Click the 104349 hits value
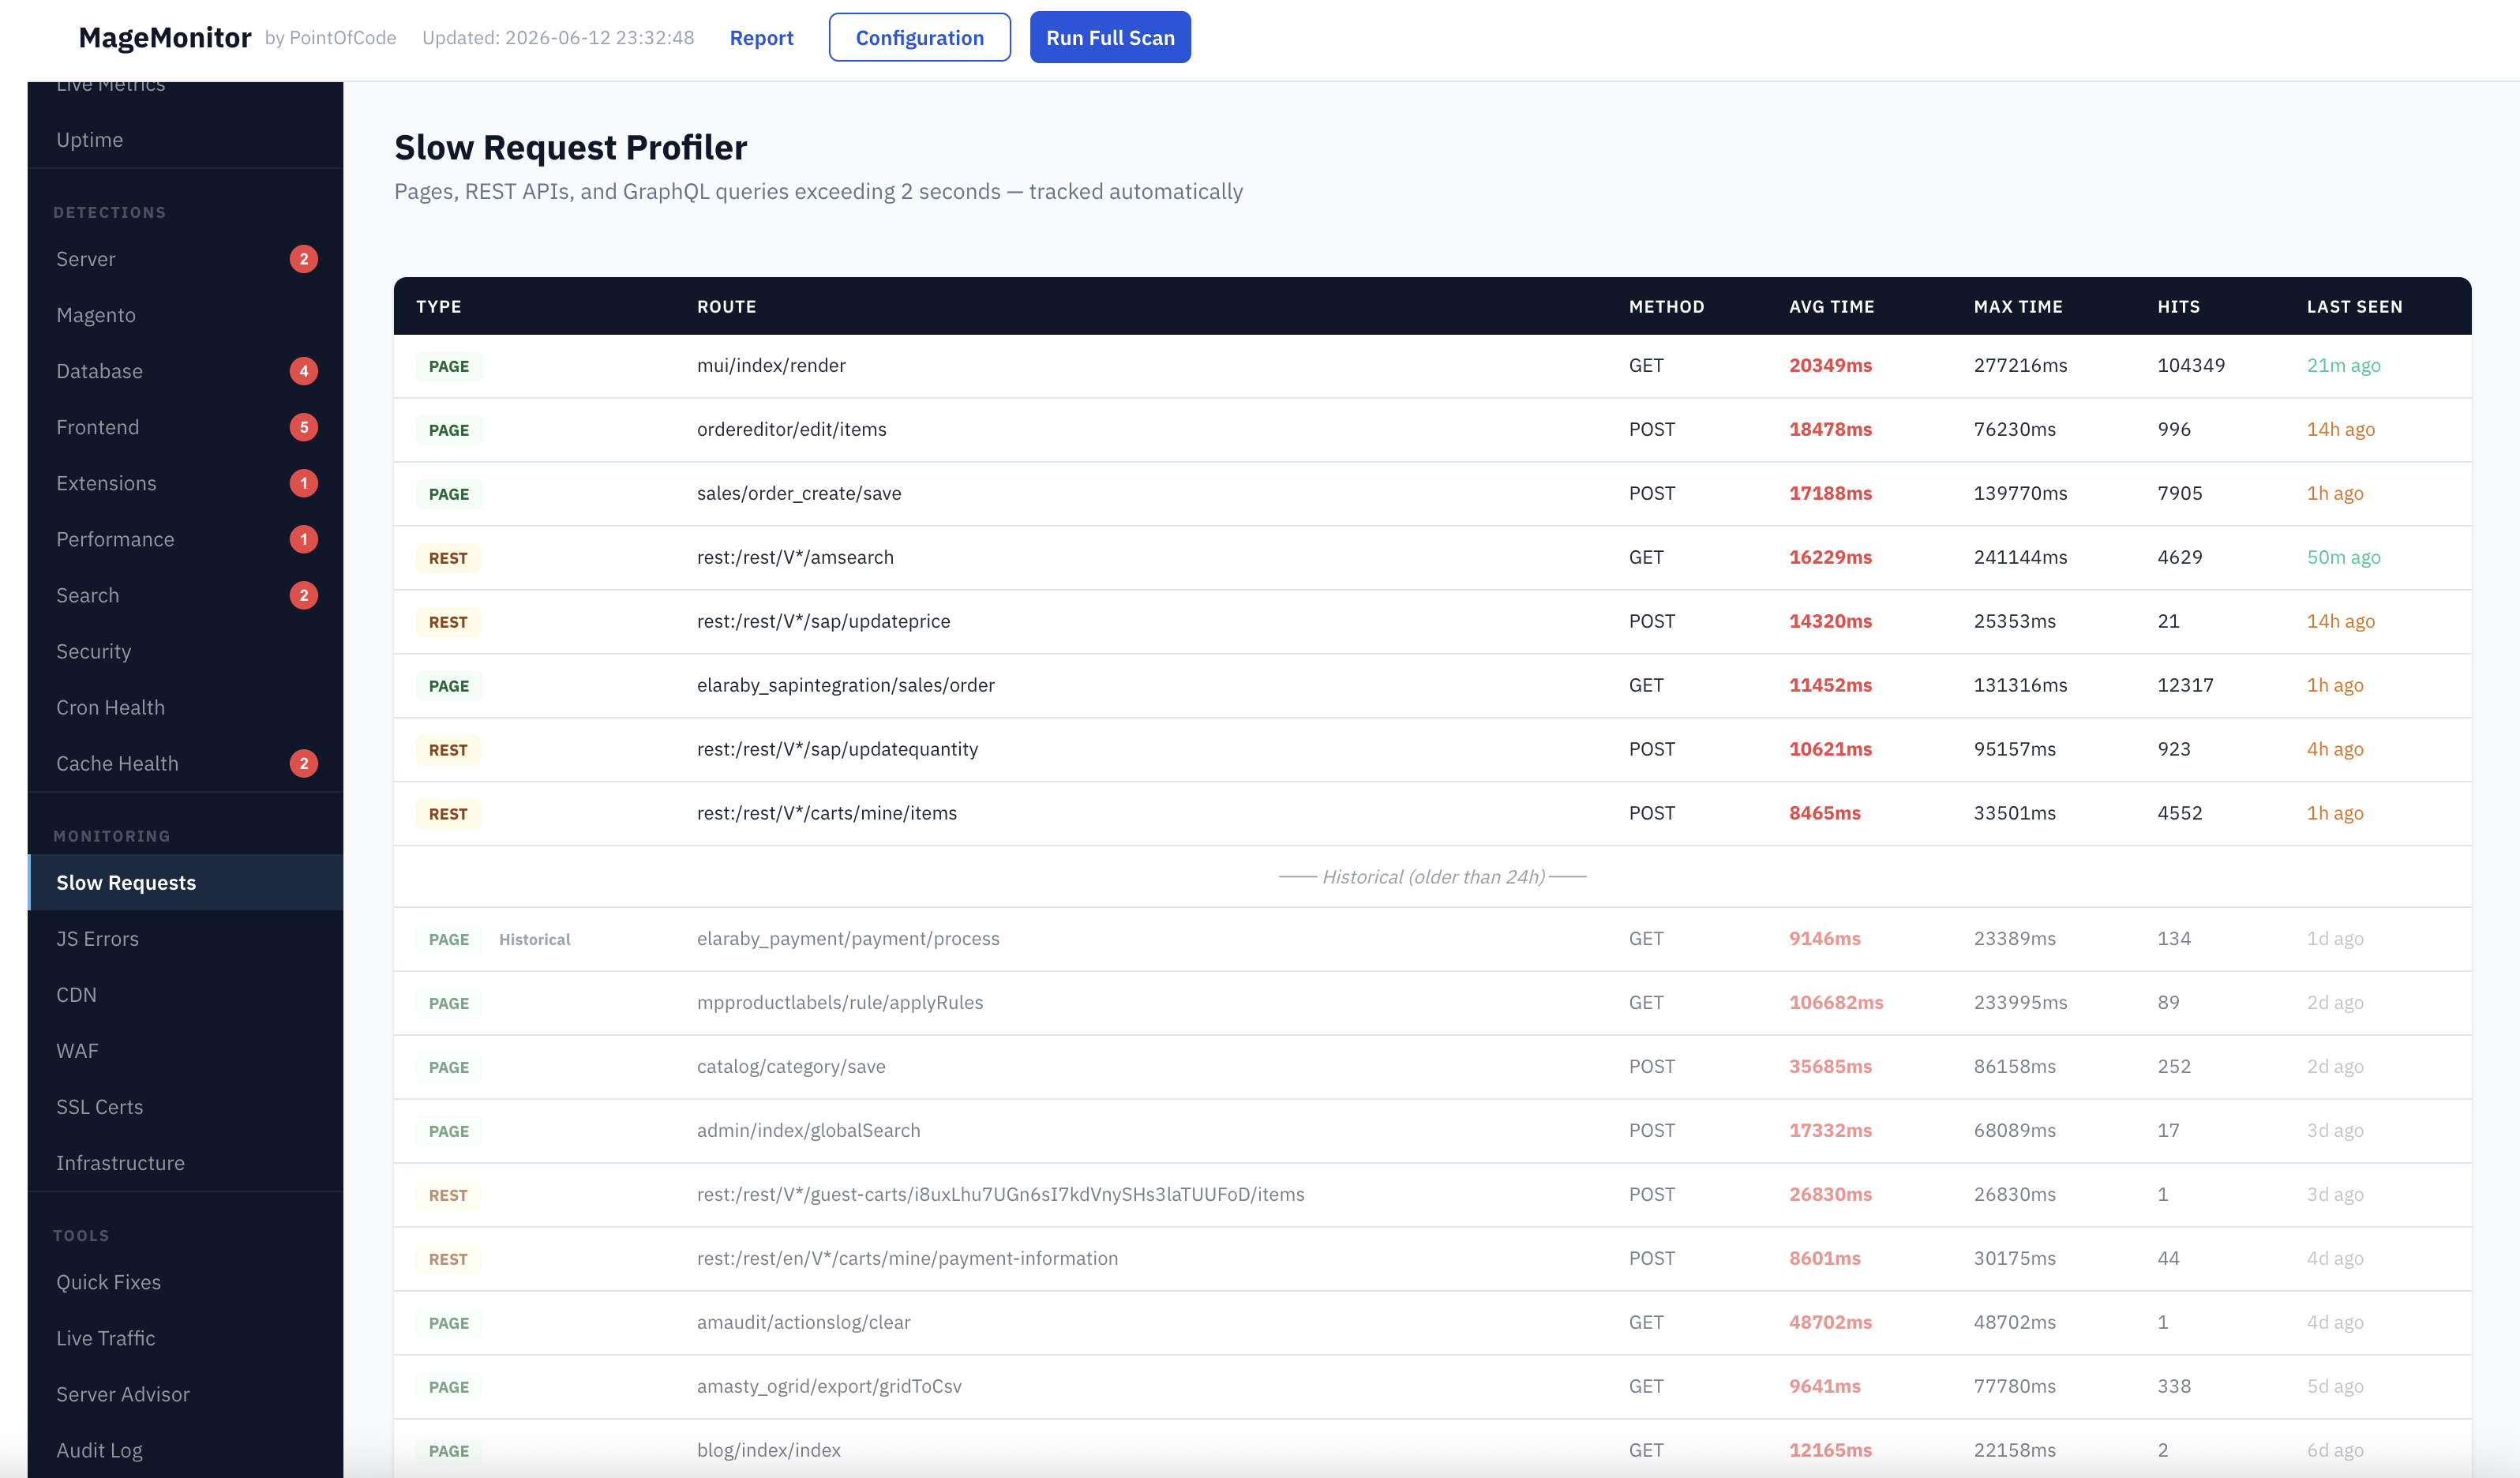The image size is (2520, 1478). pyautogui.click(x=2191, y=365)
